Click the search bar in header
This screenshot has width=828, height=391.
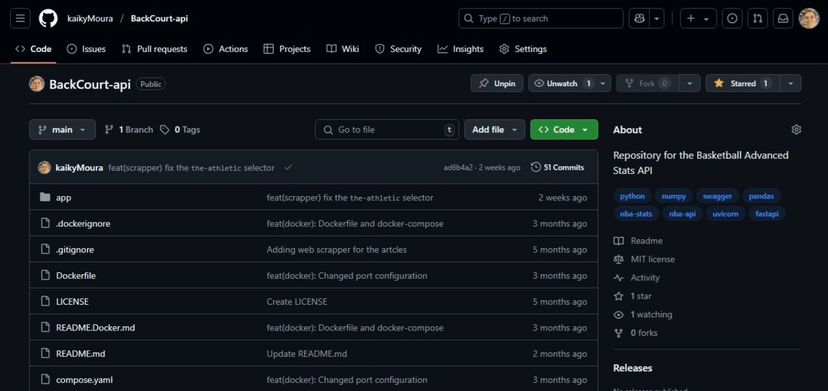coord(541,18)
